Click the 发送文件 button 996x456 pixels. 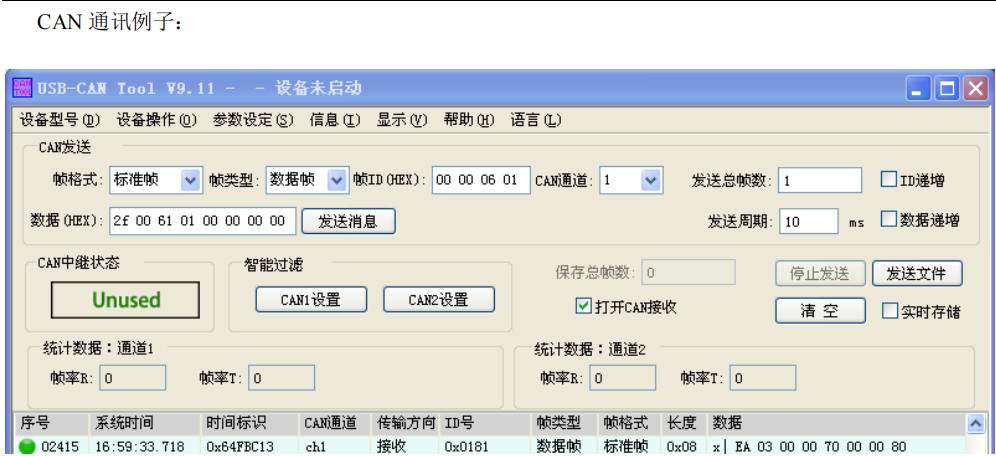click(917, 273)
